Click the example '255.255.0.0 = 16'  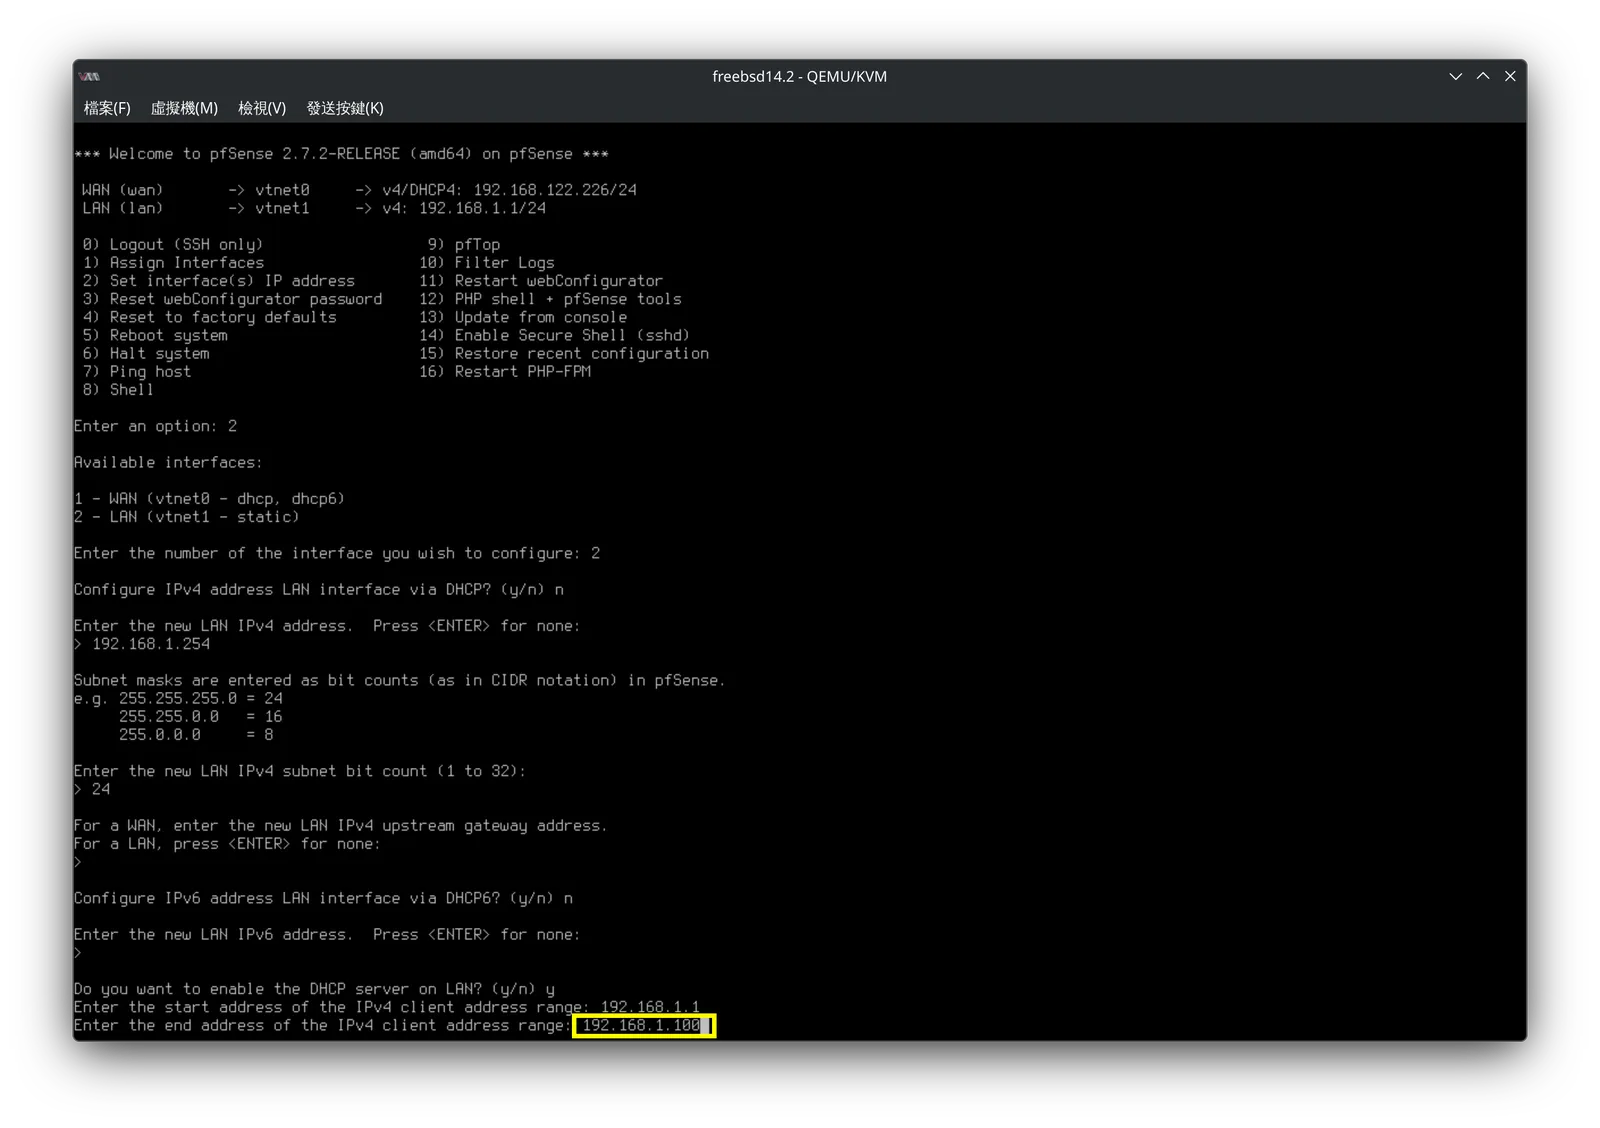coord(201,717)
